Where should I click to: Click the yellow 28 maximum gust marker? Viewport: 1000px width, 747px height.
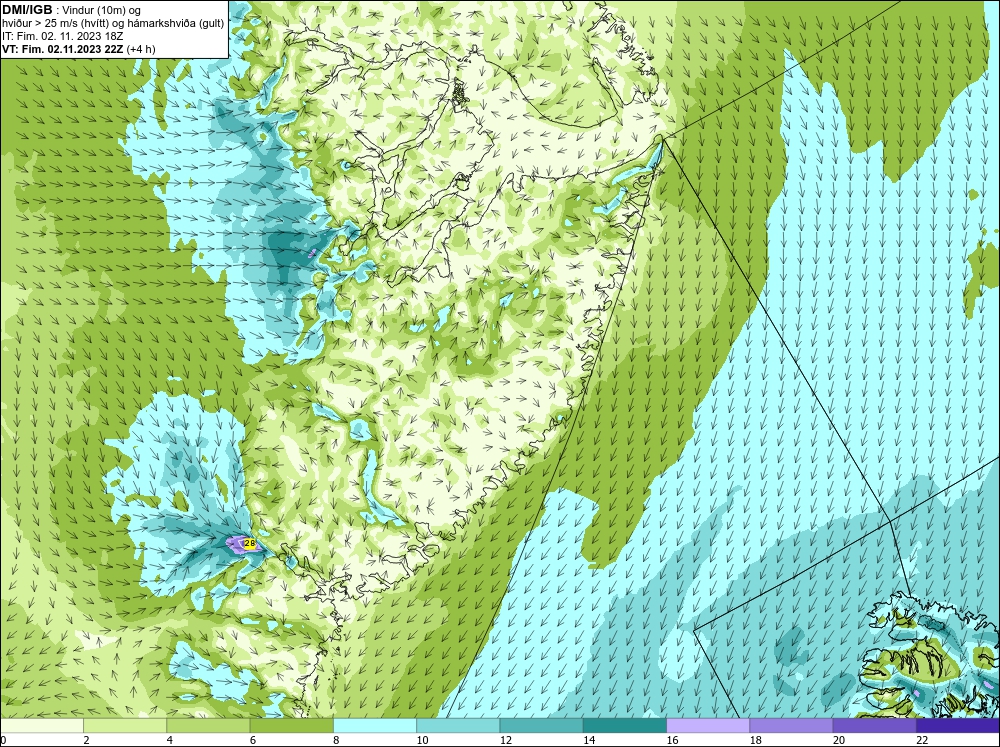pyautogui.click(x=250, y=544)
